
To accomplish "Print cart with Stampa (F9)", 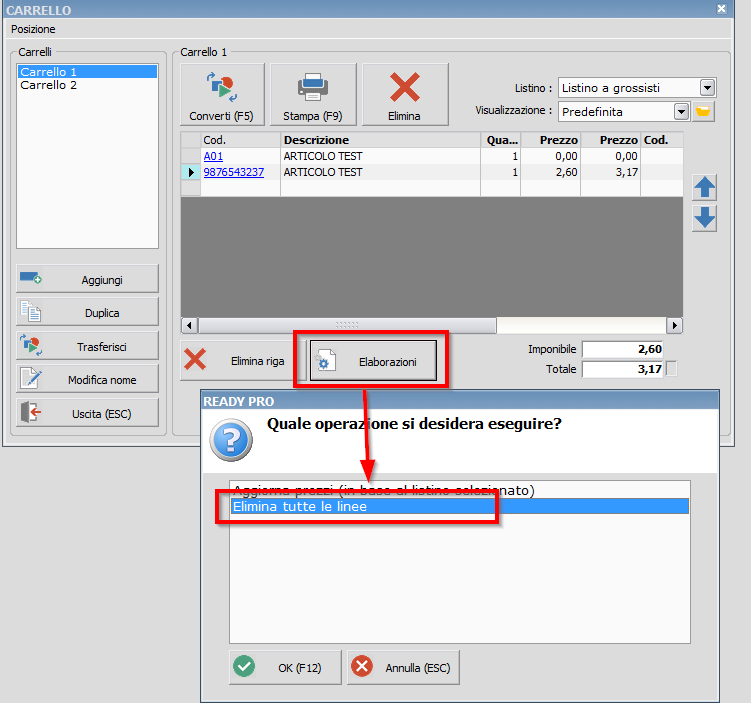I will tap(313, 94).
